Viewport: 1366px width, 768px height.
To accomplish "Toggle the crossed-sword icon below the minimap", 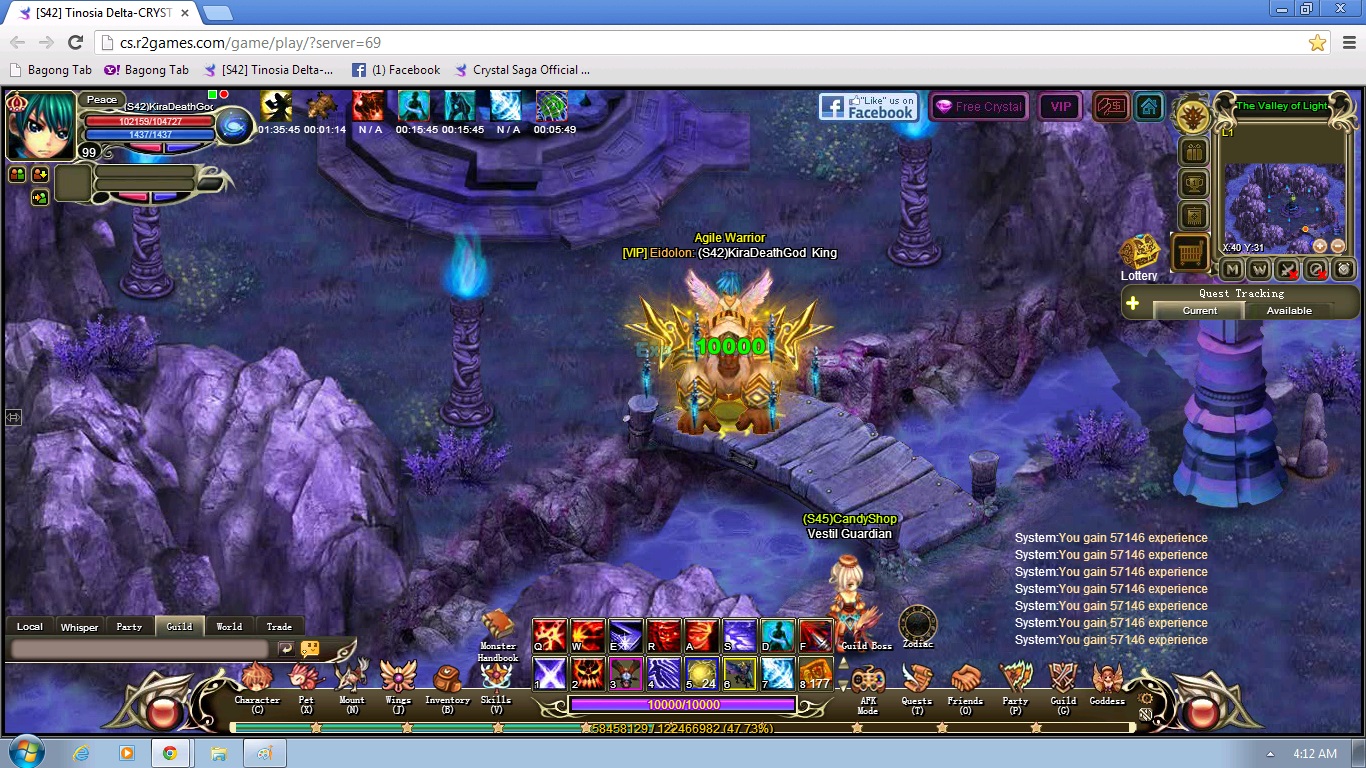I will coord(1288,269).
